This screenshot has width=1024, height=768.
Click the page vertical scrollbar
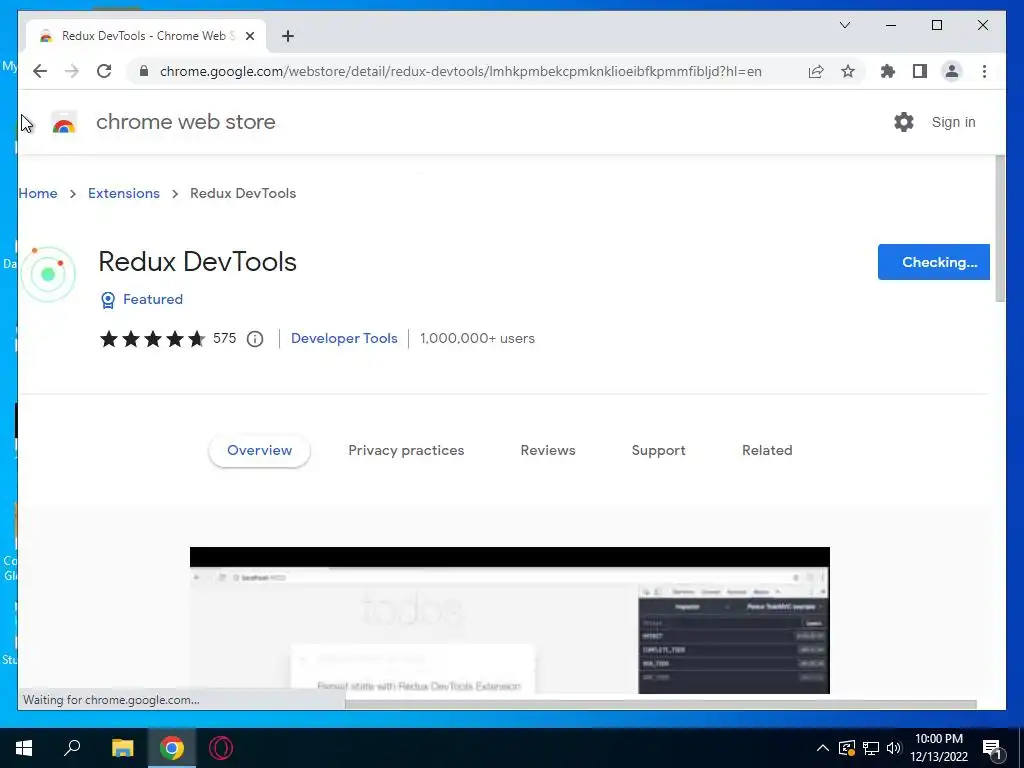1000,229
